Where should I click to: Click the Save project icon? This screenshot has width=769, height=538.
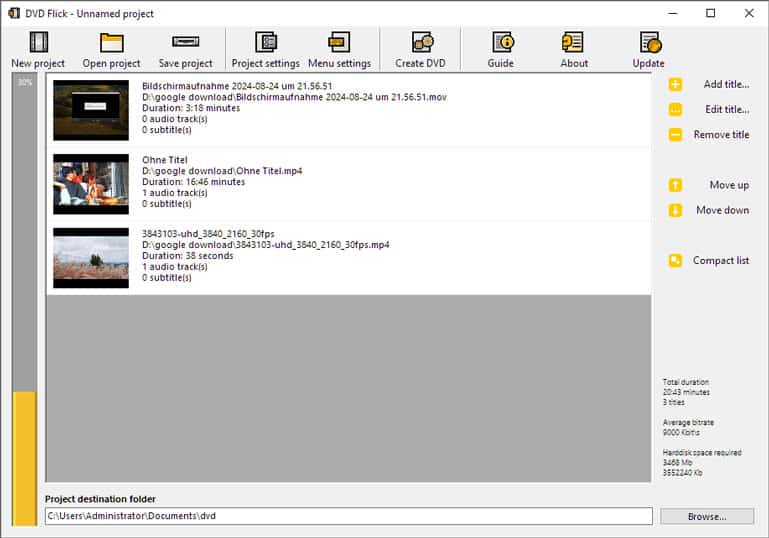pyautogui.click(x=185, y=41)
